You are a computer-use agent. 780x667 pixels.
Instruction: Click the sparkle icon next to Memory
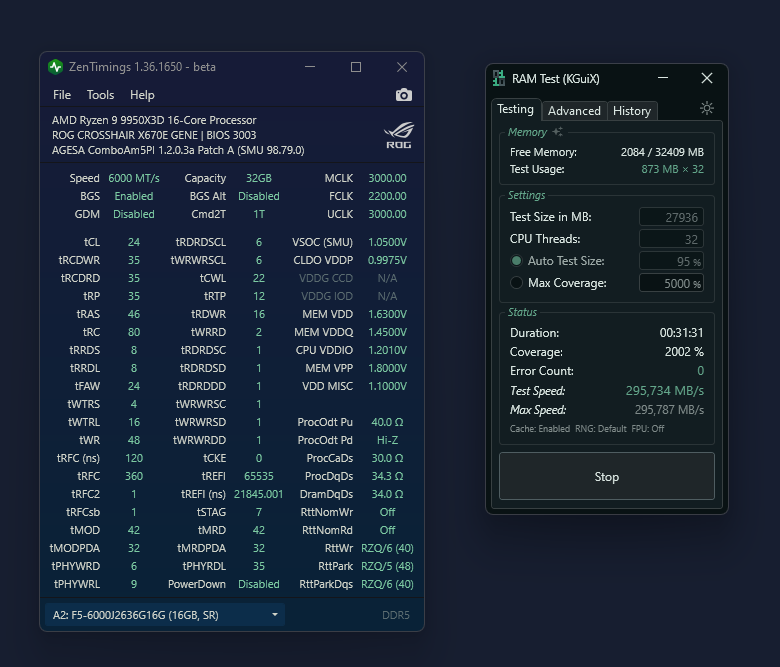(x=558, y=132)
